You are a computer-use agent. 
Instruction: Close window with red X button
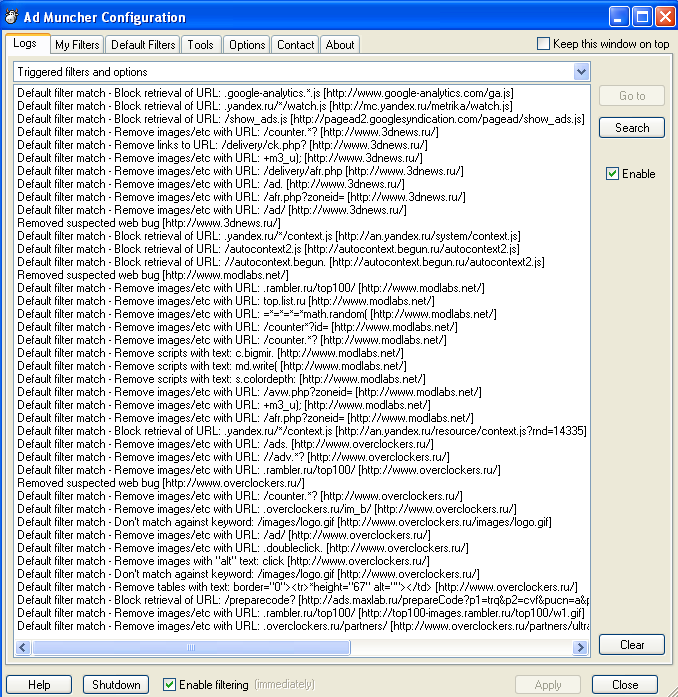665,17
